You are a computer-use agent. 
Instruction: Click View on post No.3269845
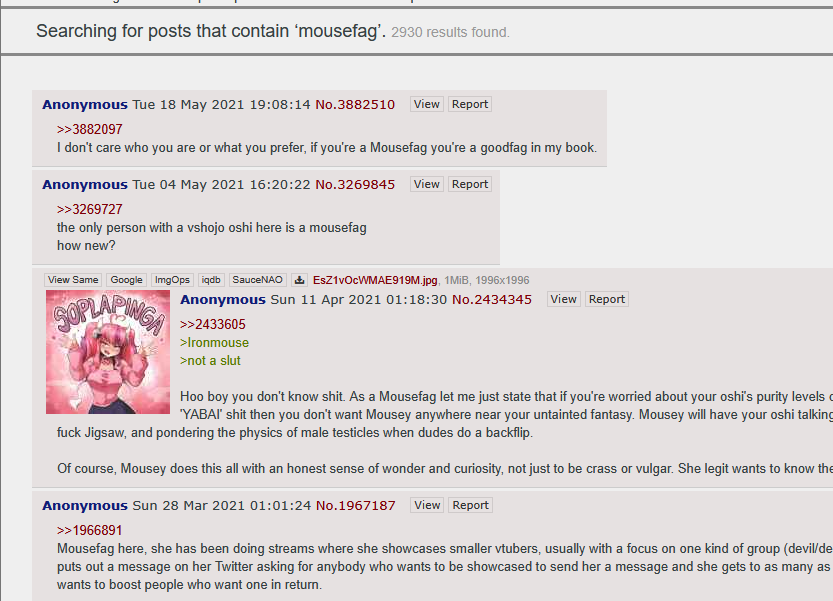coord(427,184)
